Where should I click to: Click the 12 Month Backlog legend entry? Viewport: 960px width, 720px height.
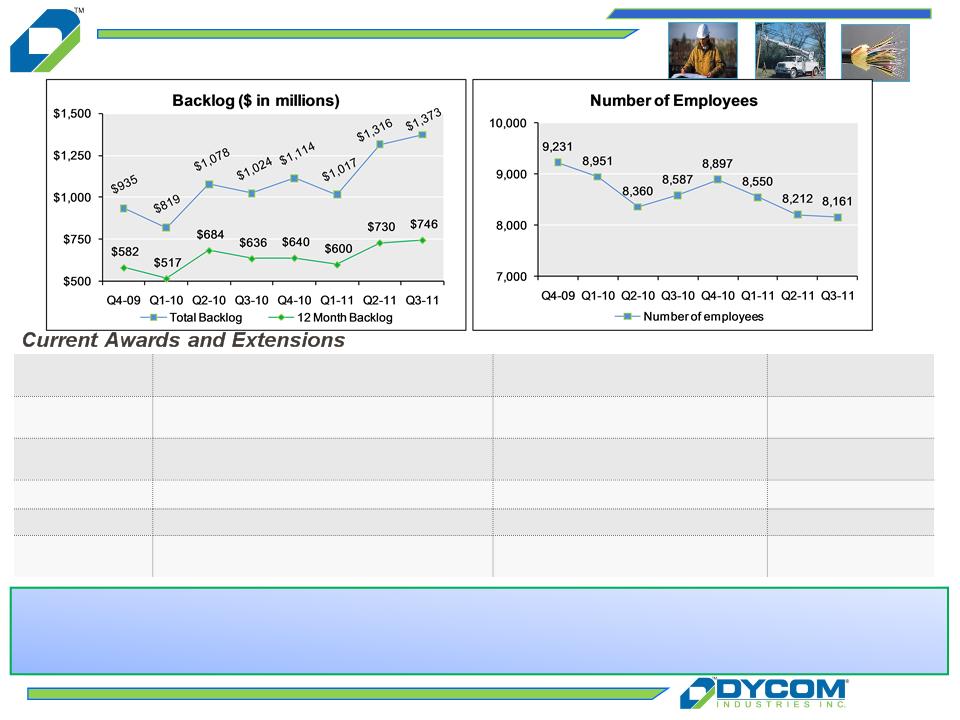(x=331, y=317)
